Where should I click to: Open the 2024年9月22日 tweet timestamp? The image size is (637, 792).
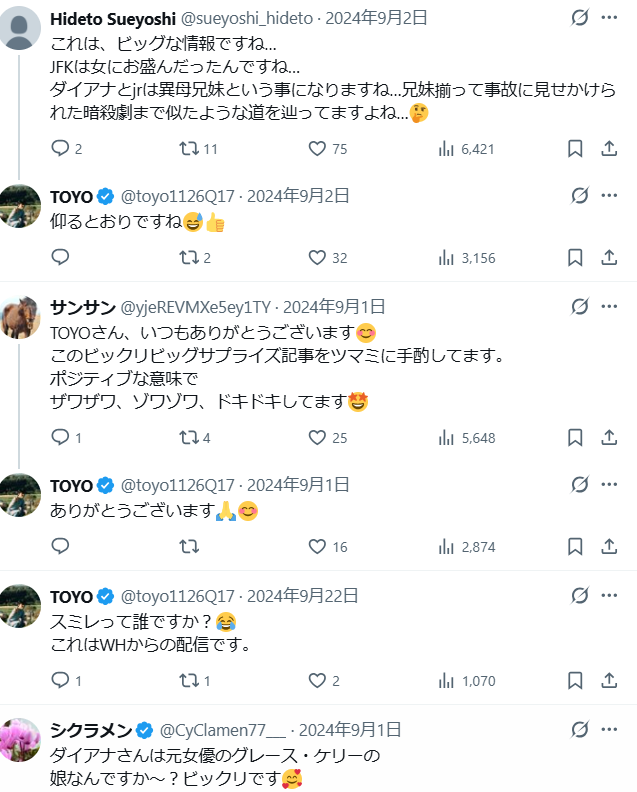302,596
